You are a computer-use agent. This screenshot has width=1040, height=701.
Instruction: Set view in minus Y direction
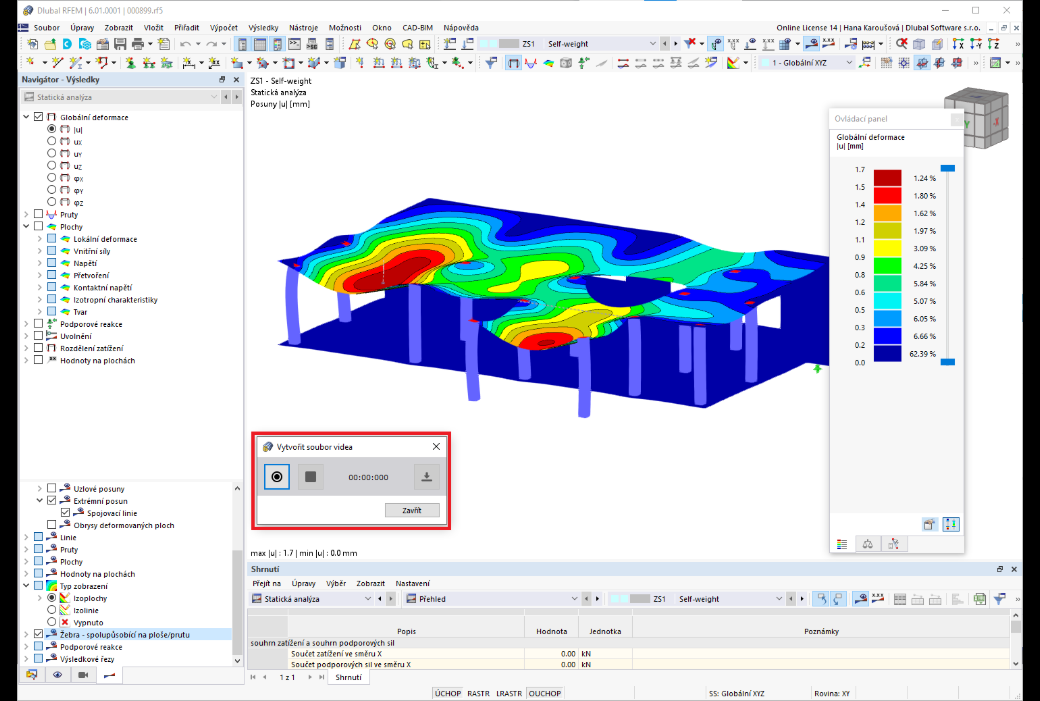(976, 44)
